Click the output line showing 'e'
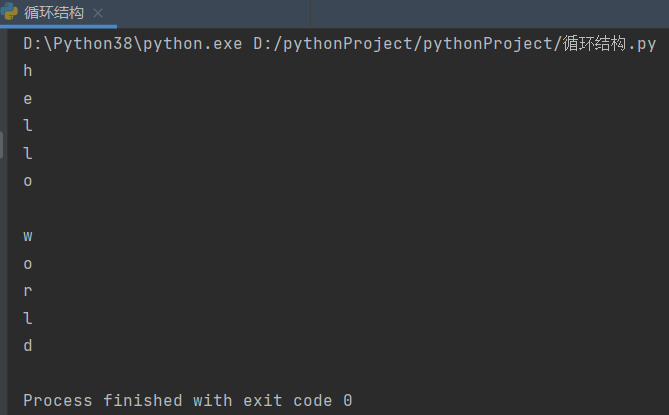Viewport: 669px width, 415px height. click(x=28, y=99)
